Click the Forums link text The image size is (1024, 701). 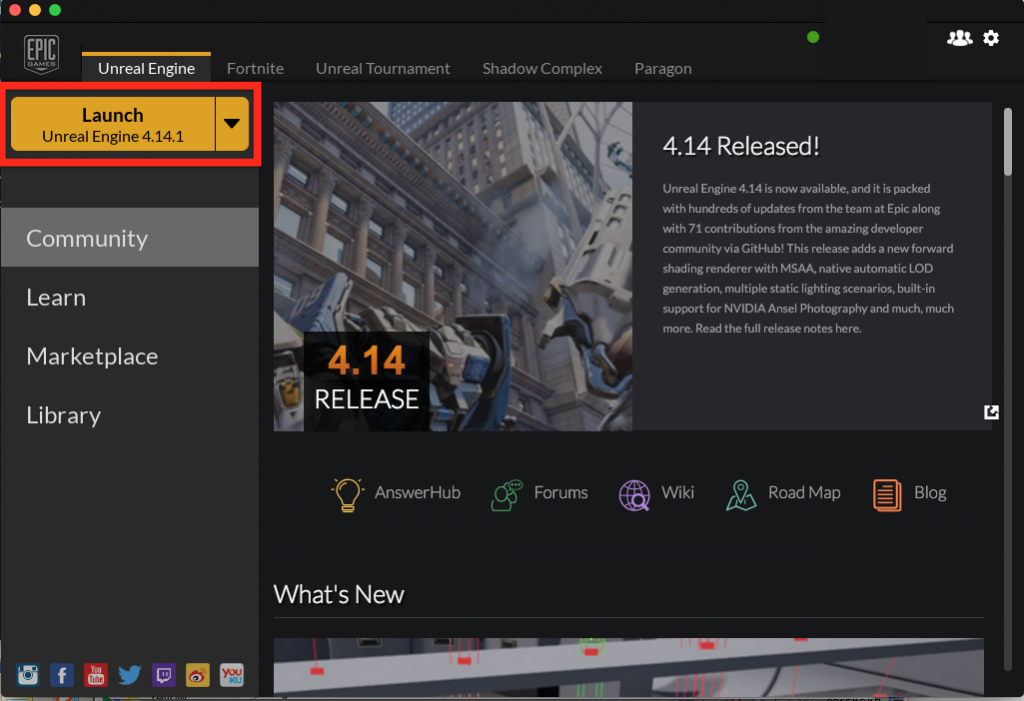click(x=561, y=492)
